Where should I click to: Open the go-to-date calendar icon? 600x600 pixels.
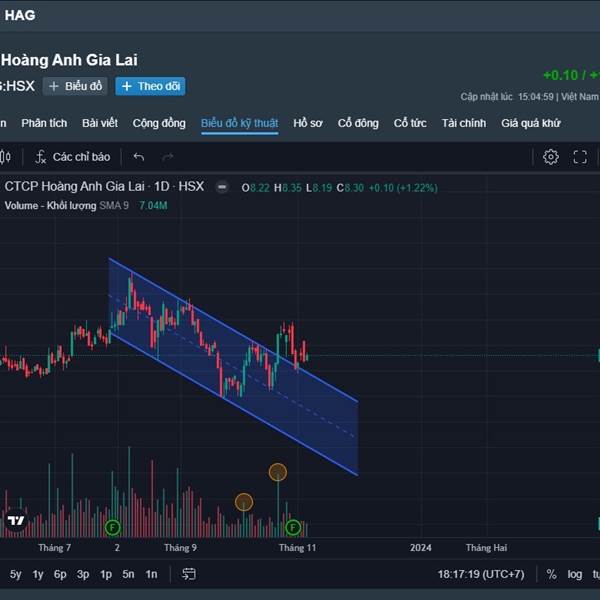[189, 574]
